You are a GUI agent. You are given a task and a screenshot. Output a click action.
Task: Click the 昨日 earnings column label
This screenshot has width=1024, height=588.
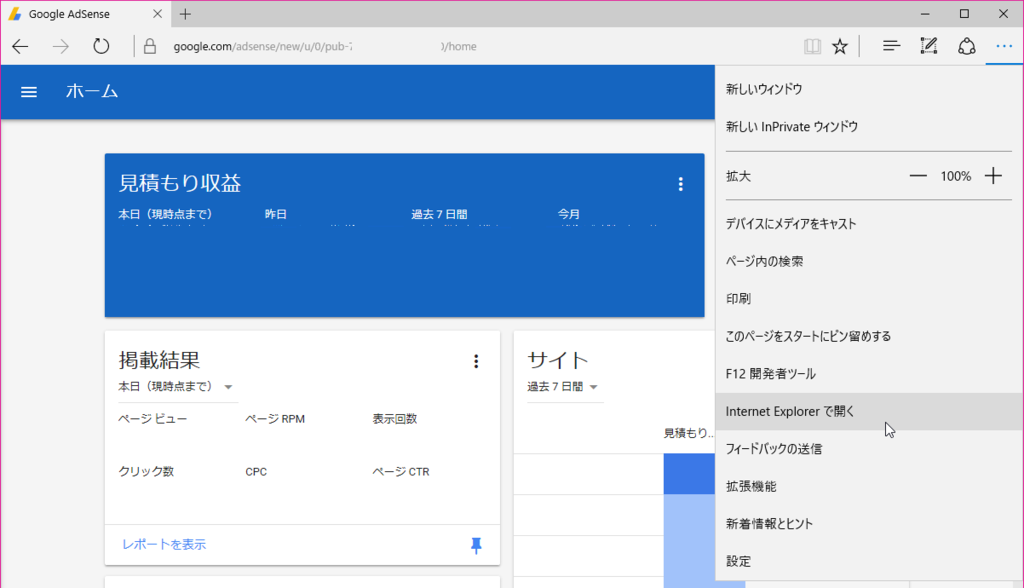(x=276, y=214)
